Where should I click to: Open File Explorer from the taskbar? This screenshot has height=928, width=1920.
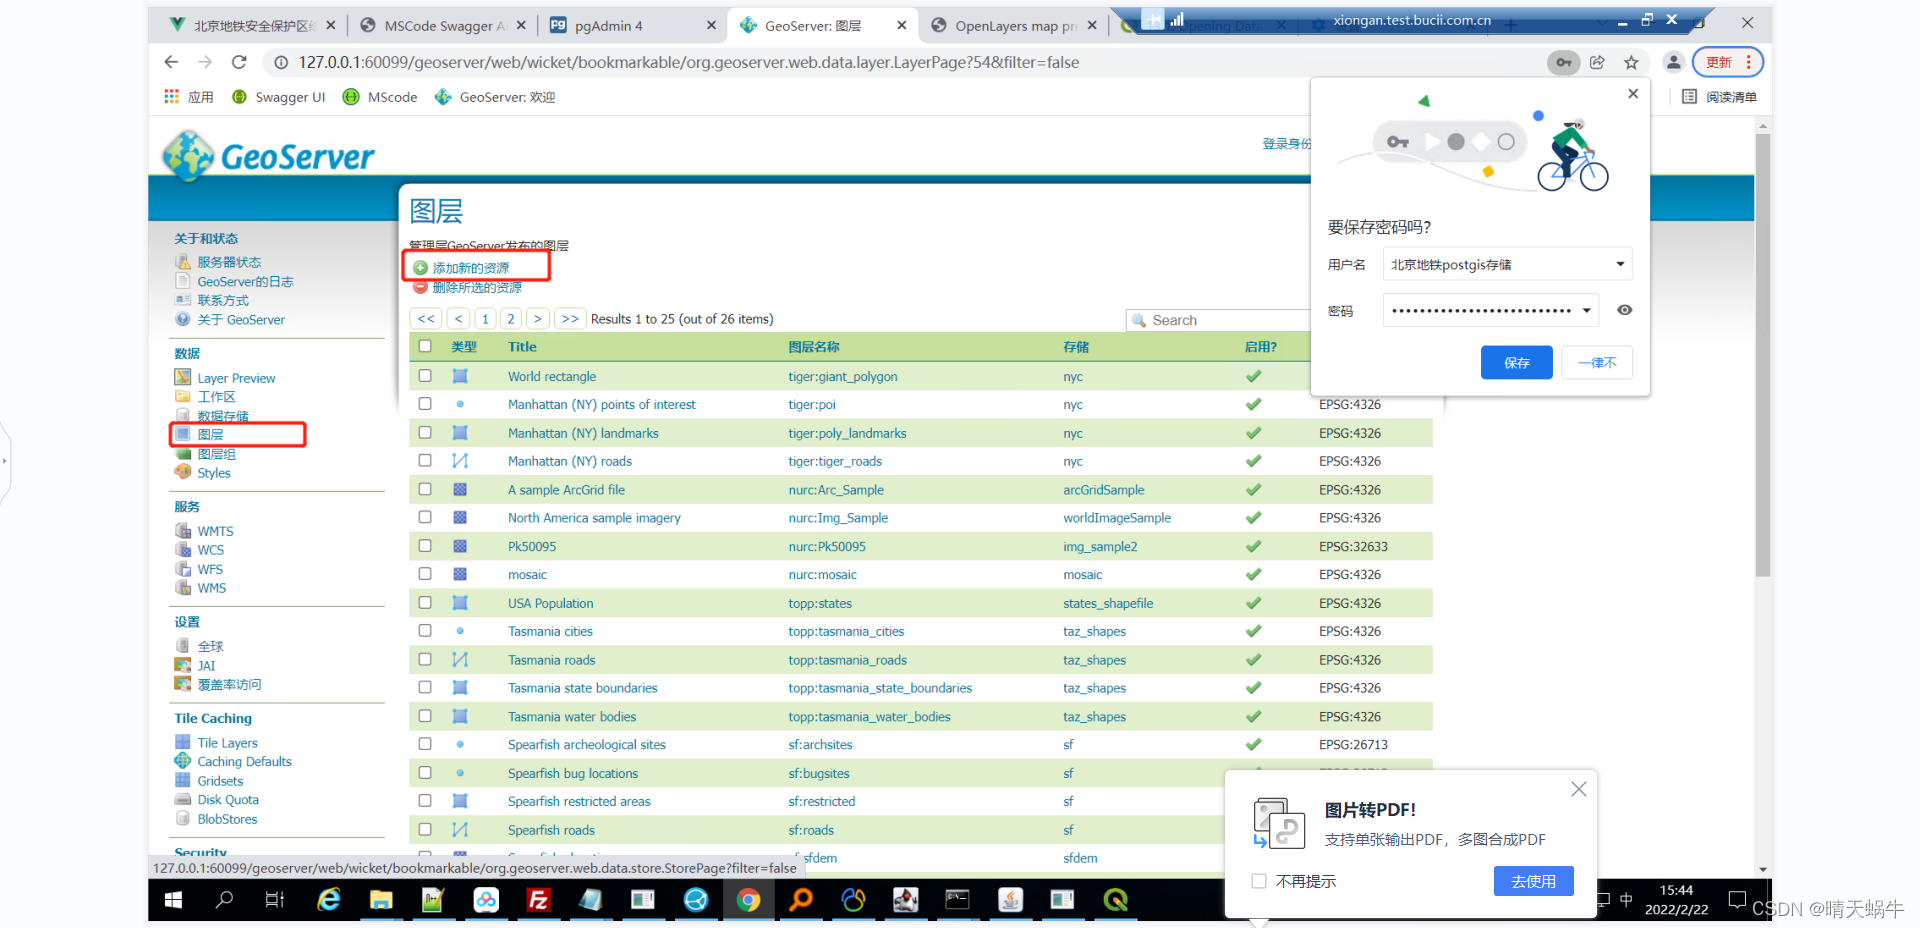(x=381, y=900)
